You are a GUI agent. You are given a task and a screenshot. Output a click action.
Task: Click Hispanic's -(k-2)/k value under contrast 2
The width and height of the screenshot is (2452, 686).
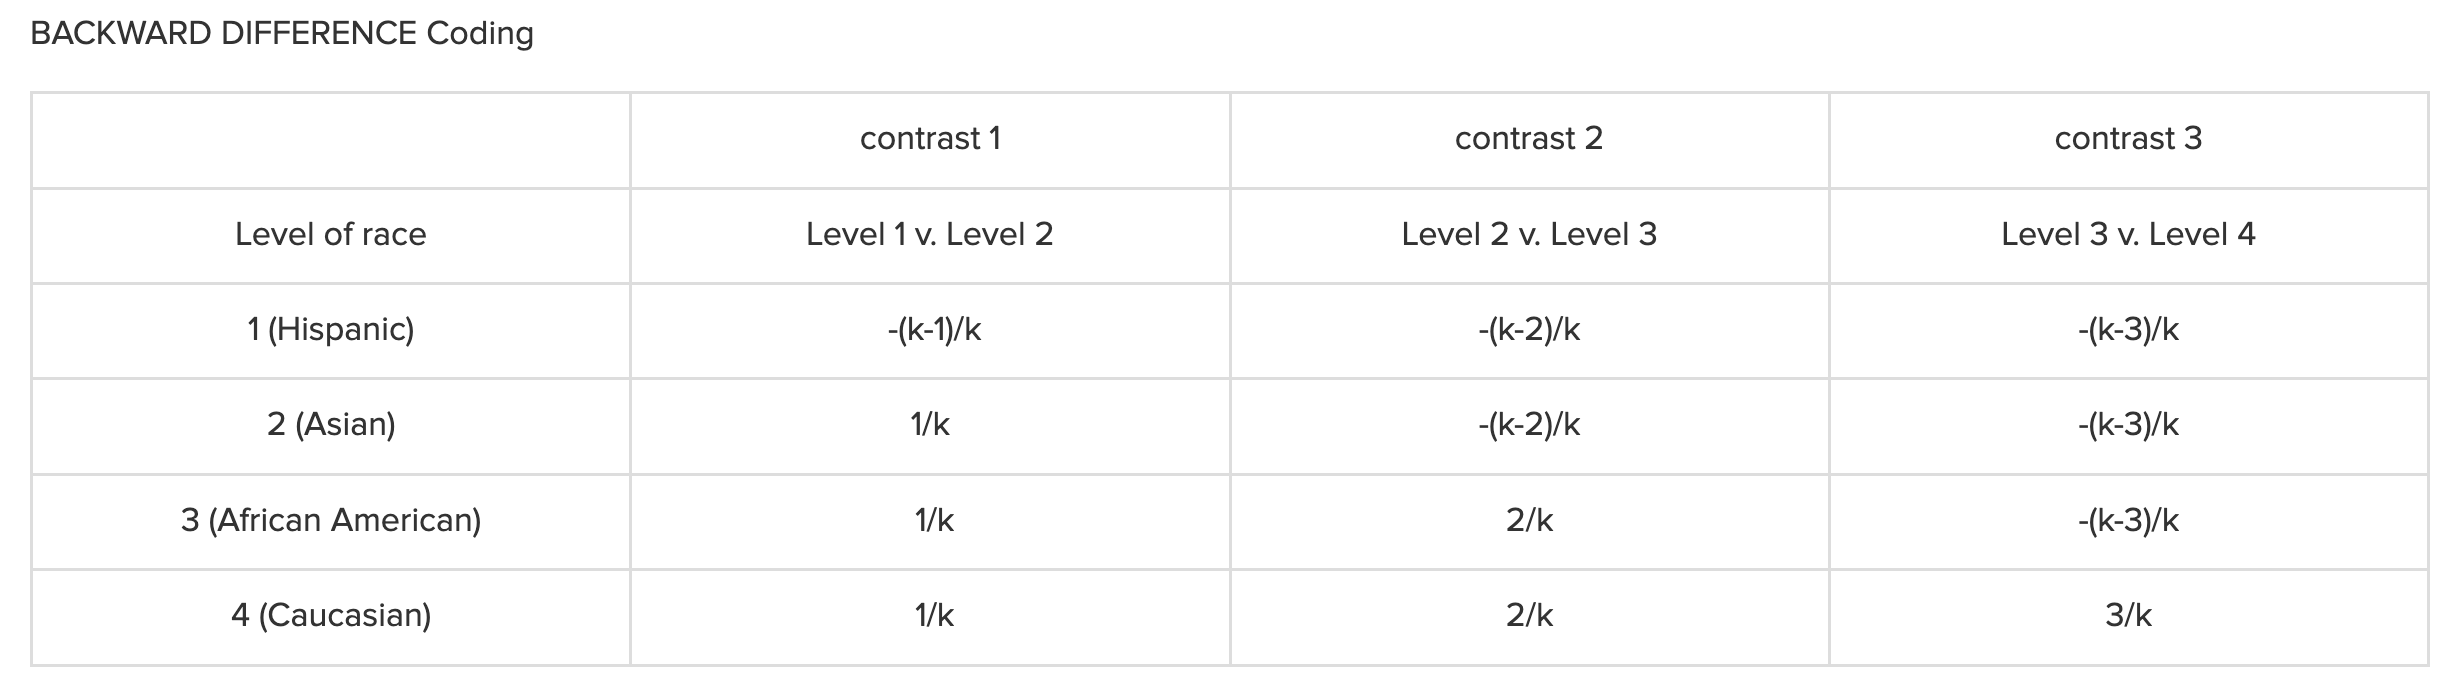(1529, 329)
